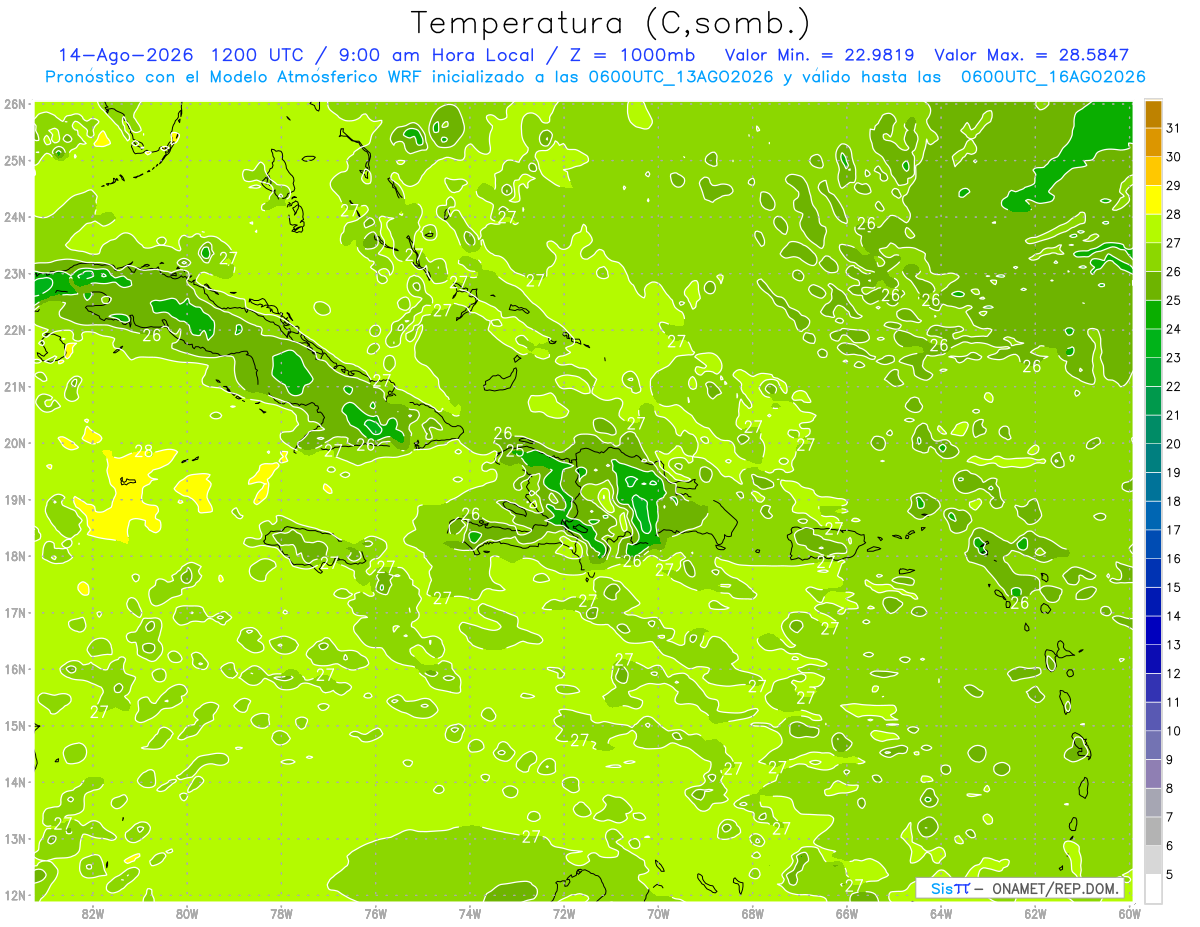Click the latitude axis label "26N"

[14, 104]
